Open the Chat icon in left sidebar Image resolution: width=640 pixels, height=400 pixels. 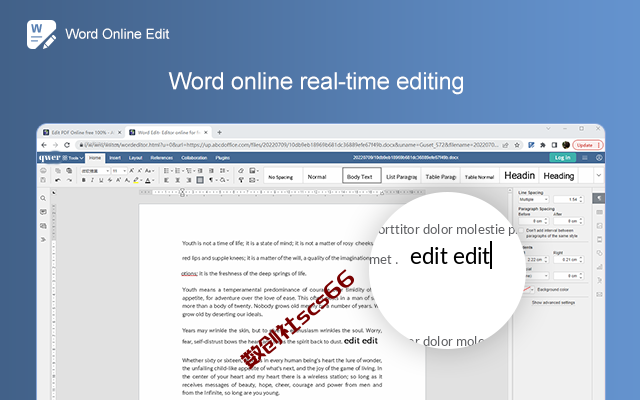click(43, 226)
